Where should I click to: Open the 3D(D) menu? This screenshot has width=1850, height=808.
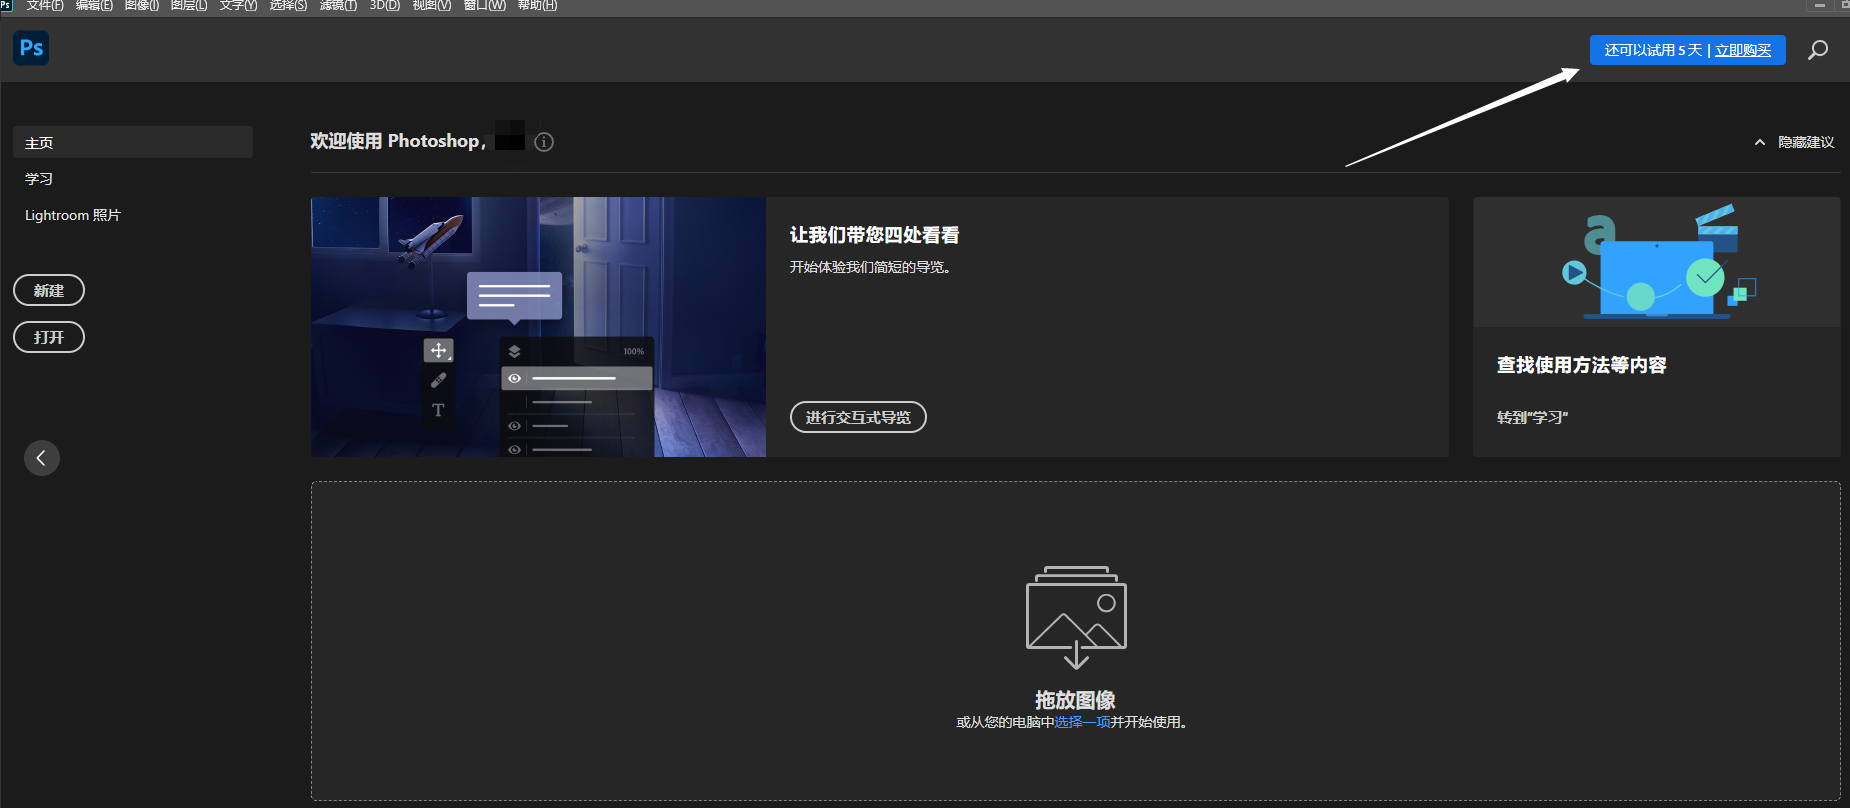click(x=385, y=6)
